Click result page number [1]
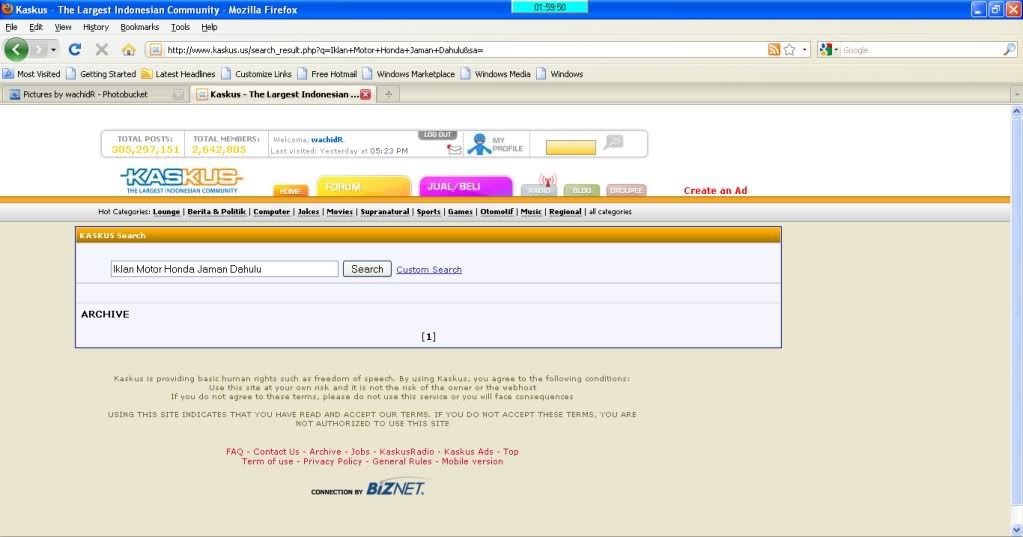1023x537 pixels. [x=428, y=337]
